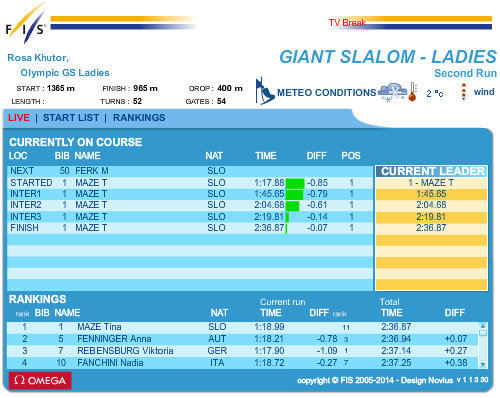This screenshot has height=398, width=500.
Task: Click the Second Run label
Action: 465,73
